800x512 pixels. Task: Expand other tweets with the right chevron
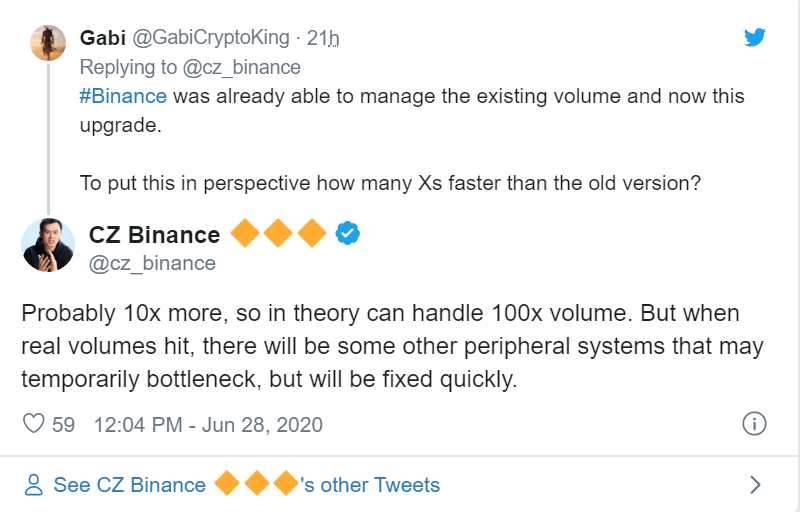point(756,485)
